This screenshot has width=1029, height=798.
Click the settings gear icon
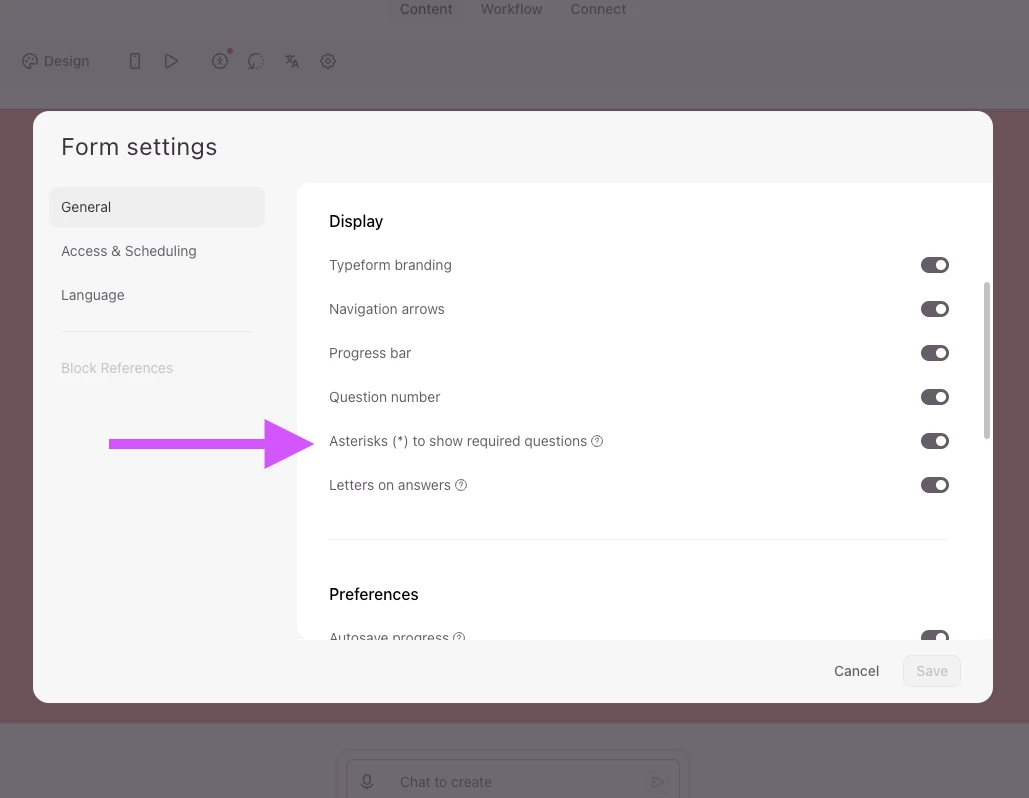(x=327, y=61)
